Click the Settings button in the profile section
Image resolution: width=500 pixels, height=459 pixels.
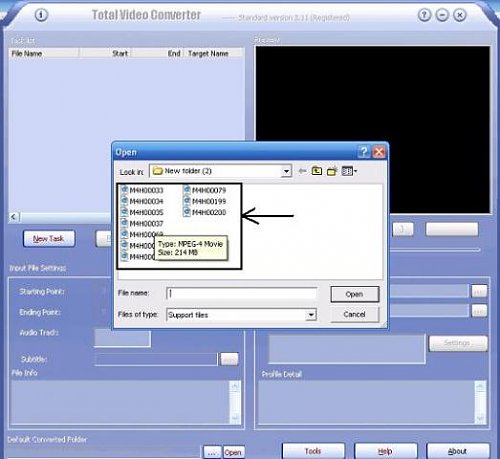coord(458,343)
